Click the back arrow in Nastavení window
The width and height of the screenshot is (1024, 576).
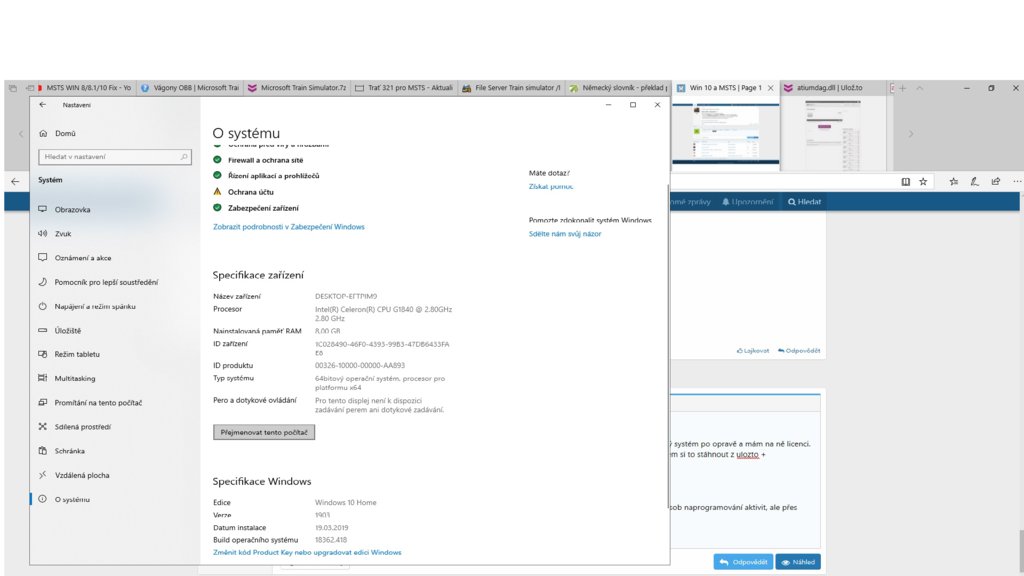click(42, 104)
